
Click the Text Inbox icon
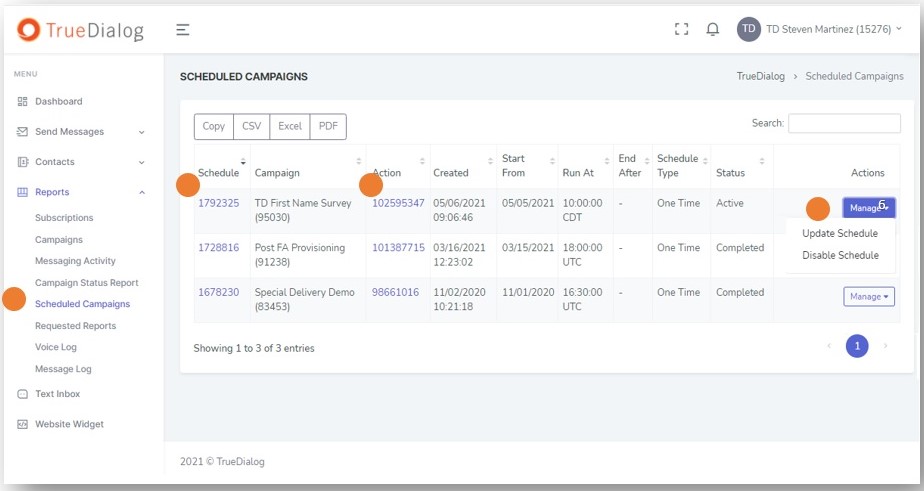point(22,394)
